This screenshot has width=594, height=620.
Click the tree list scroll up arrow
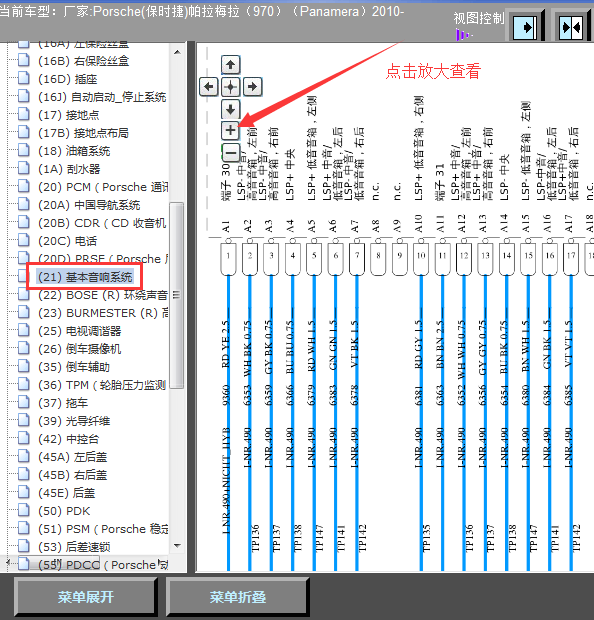(177, 52)
